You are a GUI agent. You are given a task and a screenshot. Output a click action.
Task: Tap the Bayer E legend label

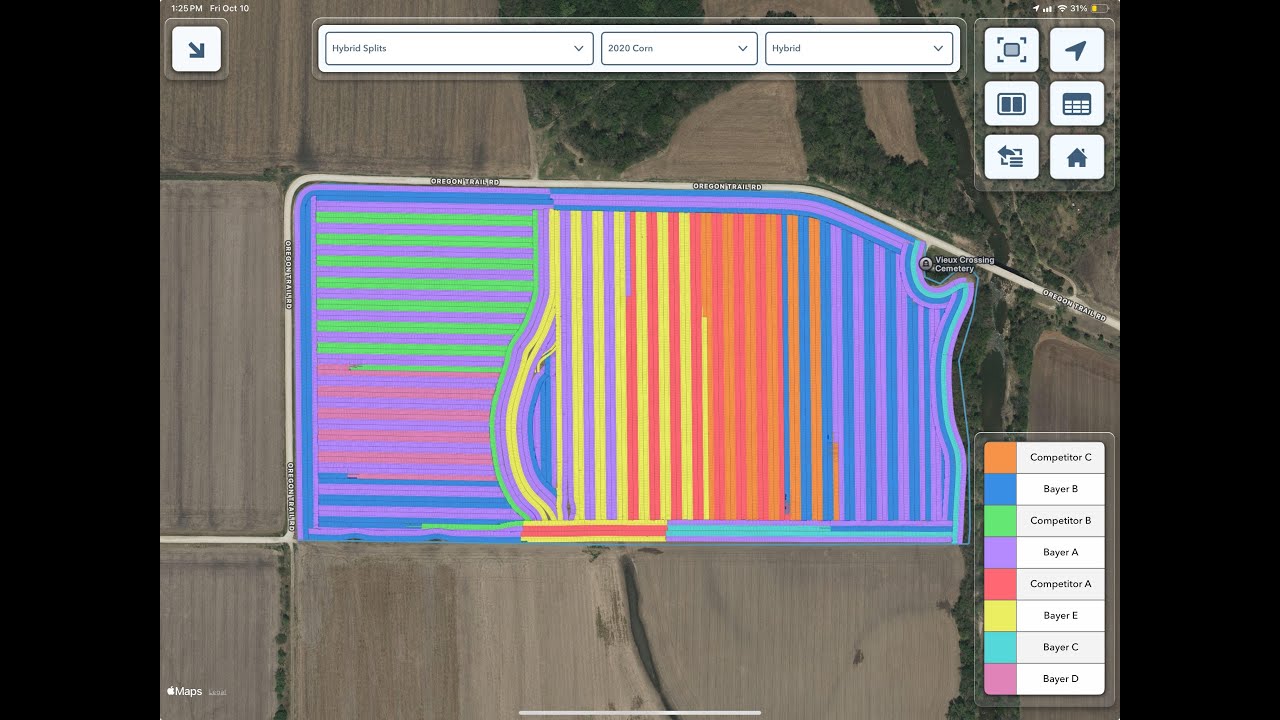(x=1060, y=615)
